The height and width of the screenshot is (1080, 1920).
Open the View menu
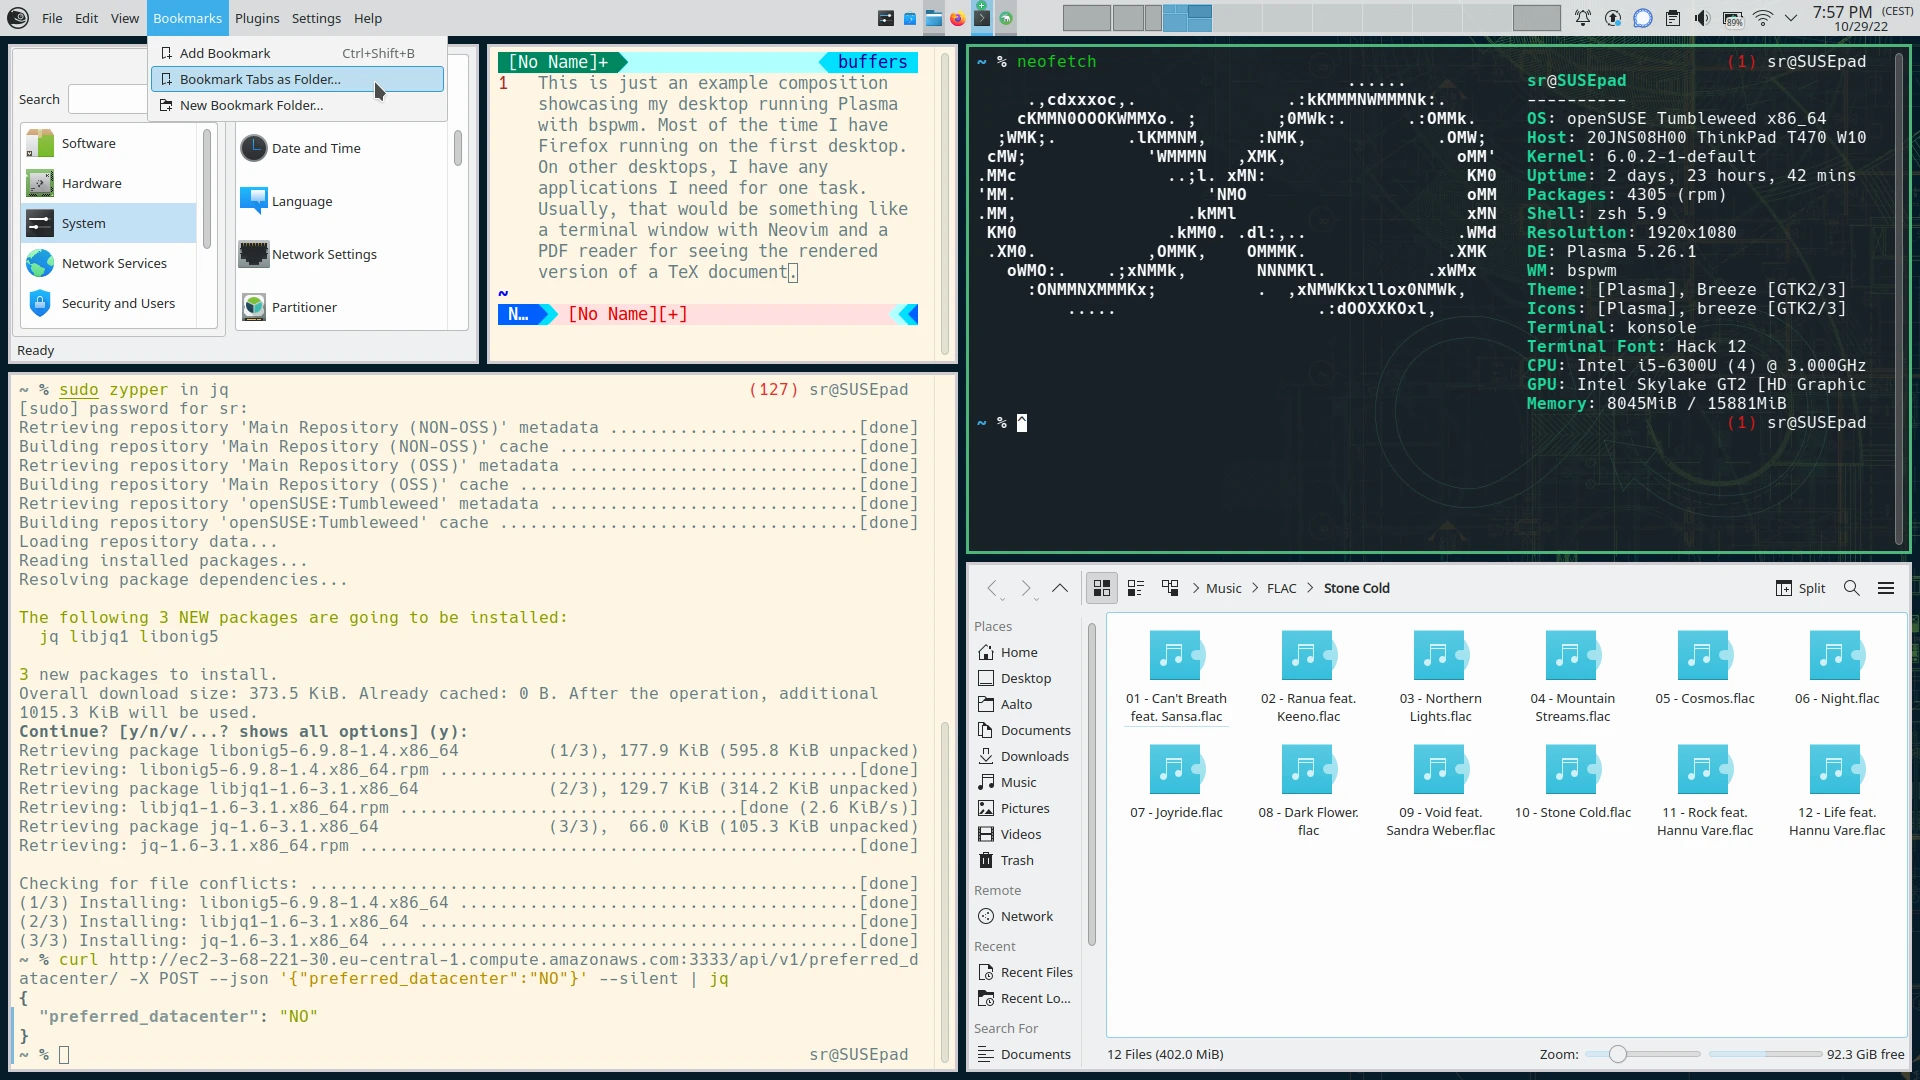125,18
